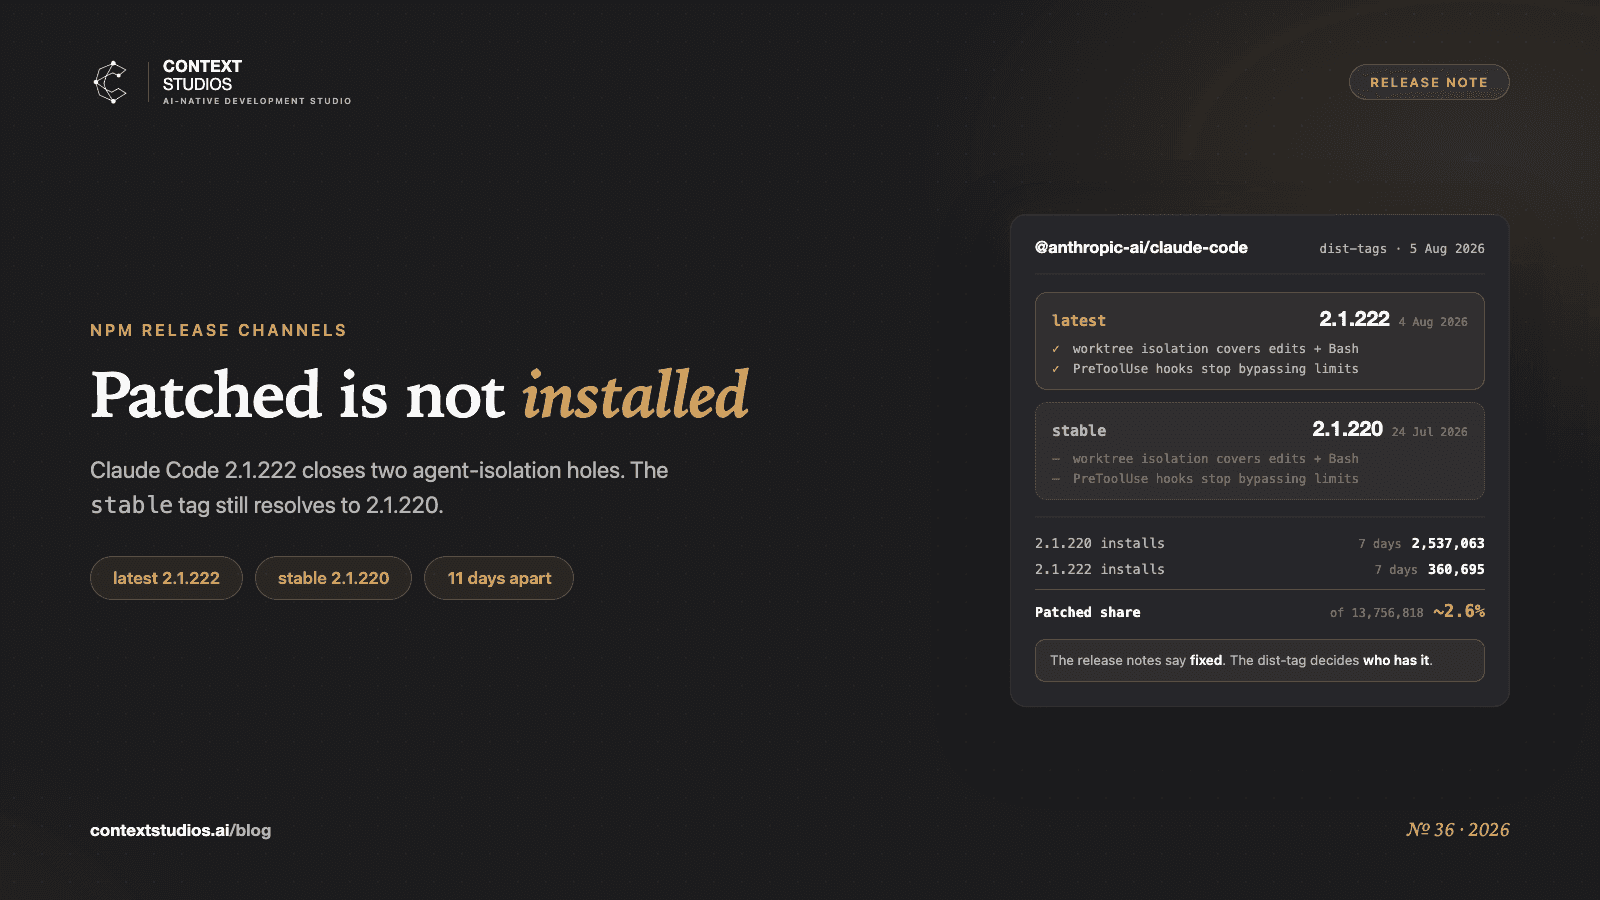The width and height of the screenshot is (1600, 900).
Task: Open the contextstudios.ai/blog link
Action: [x=180, y=830]
